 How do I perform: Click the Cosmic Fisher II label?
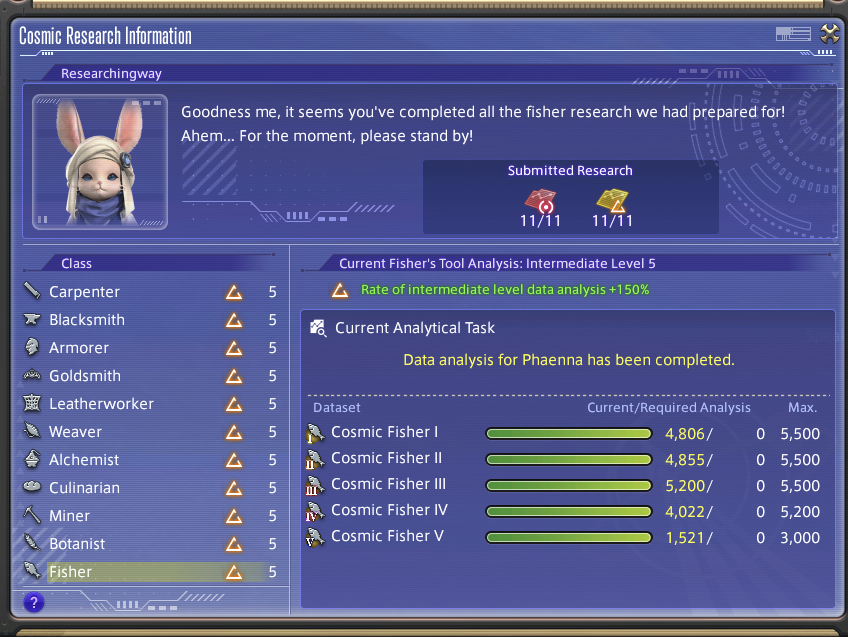pyautogui.click(x=386, y=458)
